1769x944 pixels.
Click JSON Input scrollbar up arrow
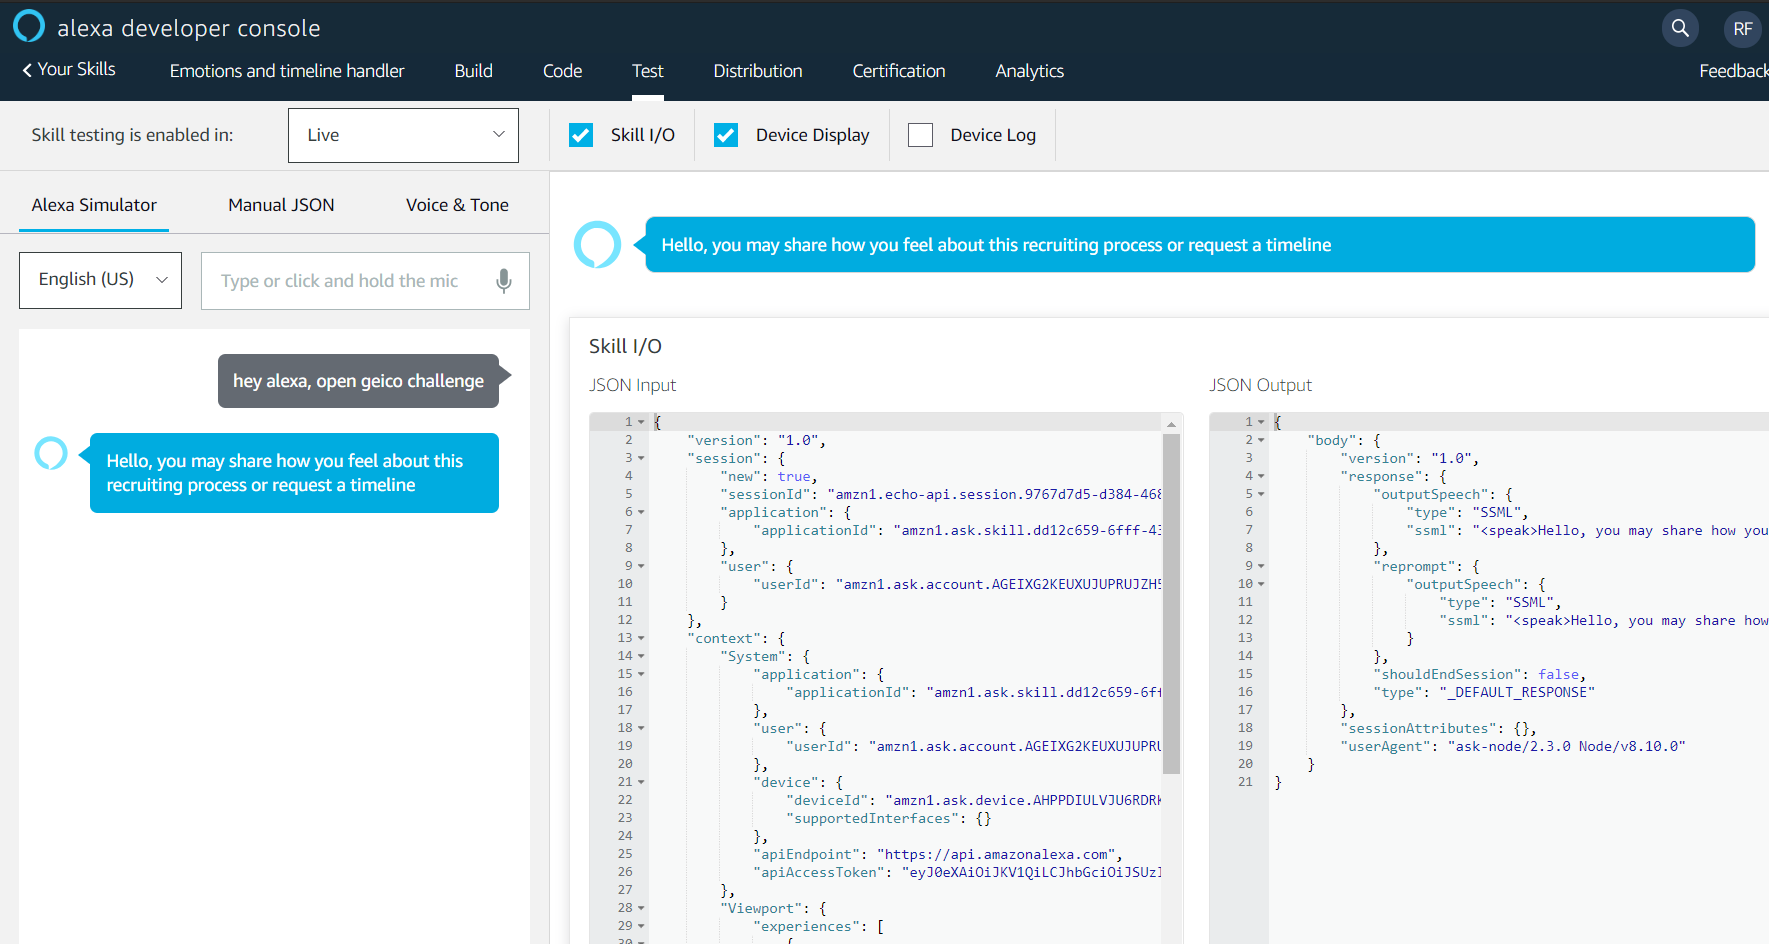[1171, 424]
